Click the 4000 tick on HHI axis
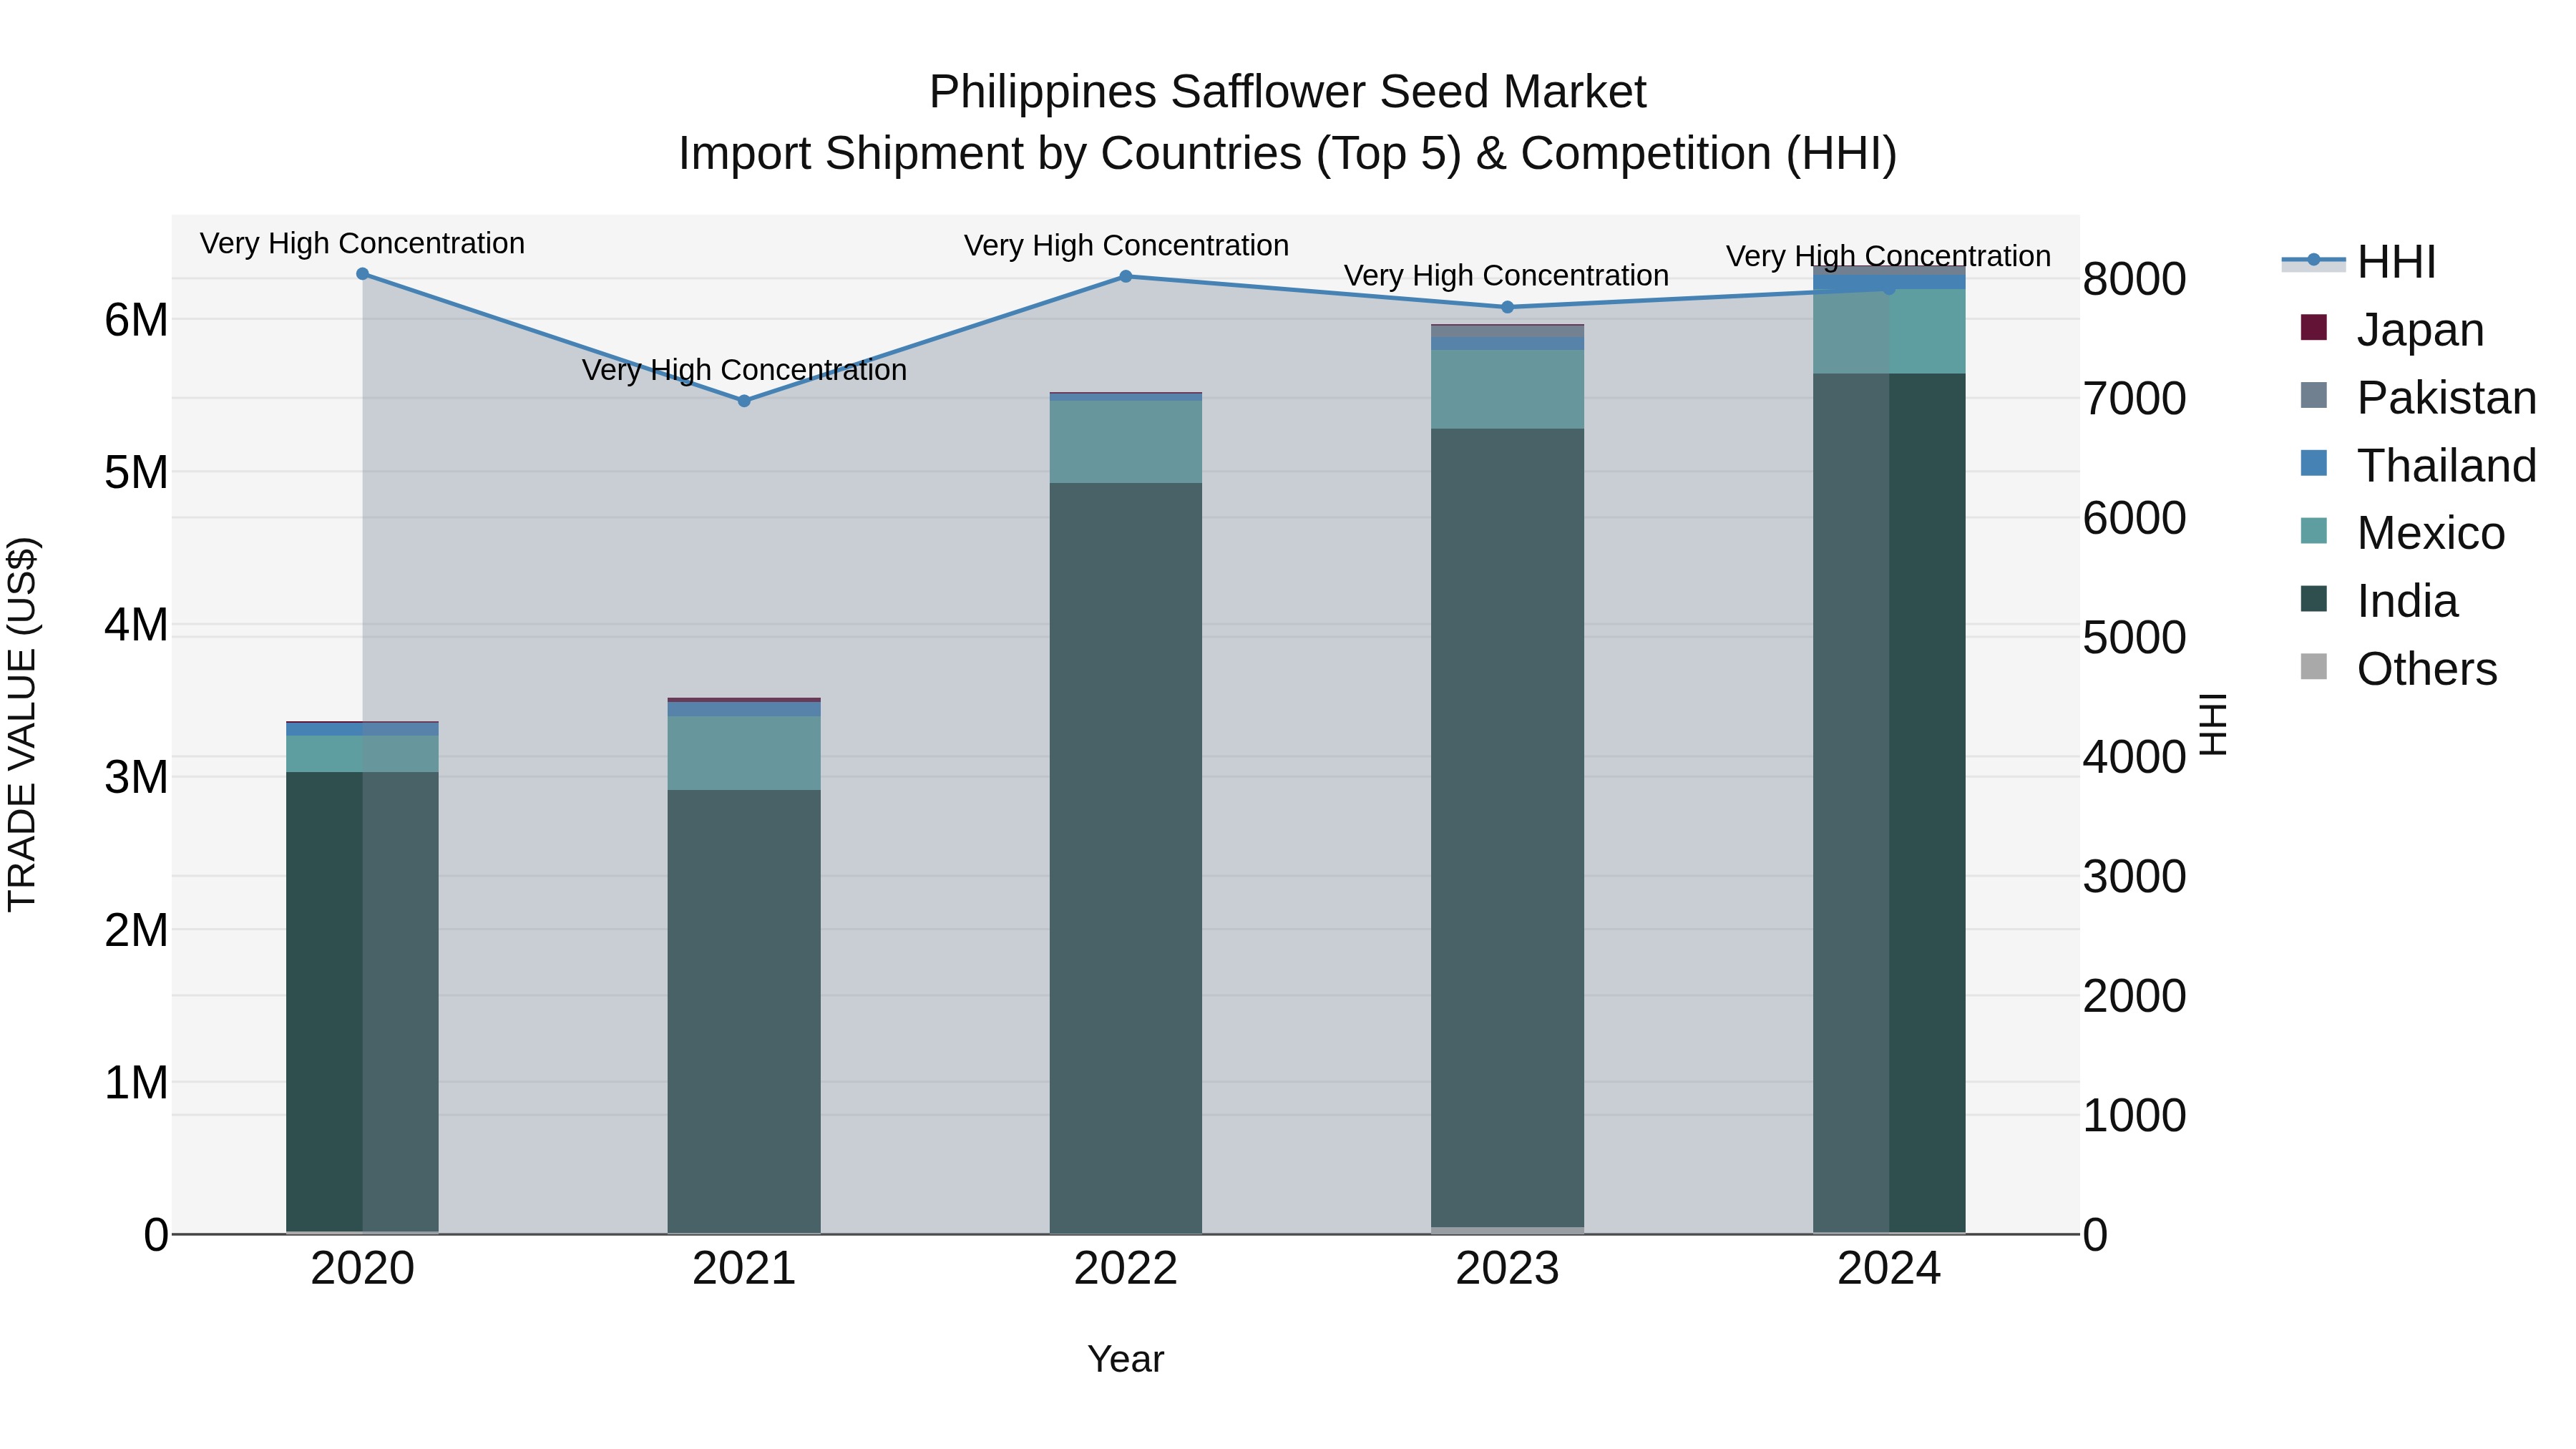This screenshot has height=1449, width=2576. coord(2134,757)
